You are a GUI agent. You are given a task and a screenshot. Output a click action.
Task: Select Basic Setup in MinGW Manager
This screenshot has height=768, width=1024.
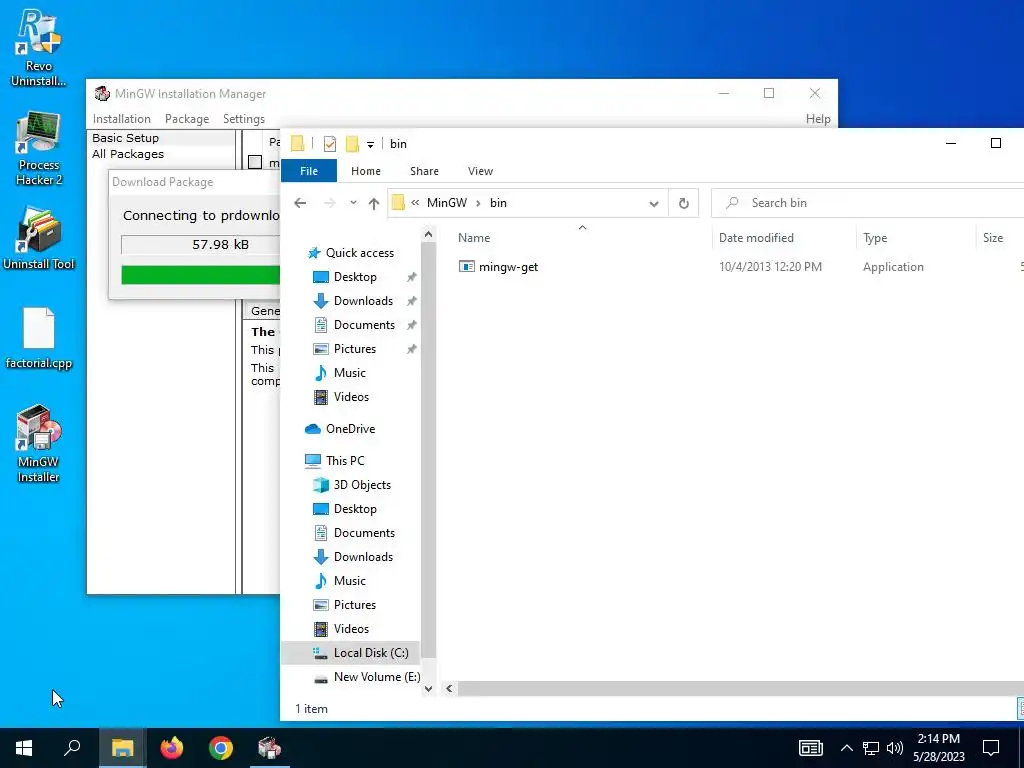[x=125, y=138]
